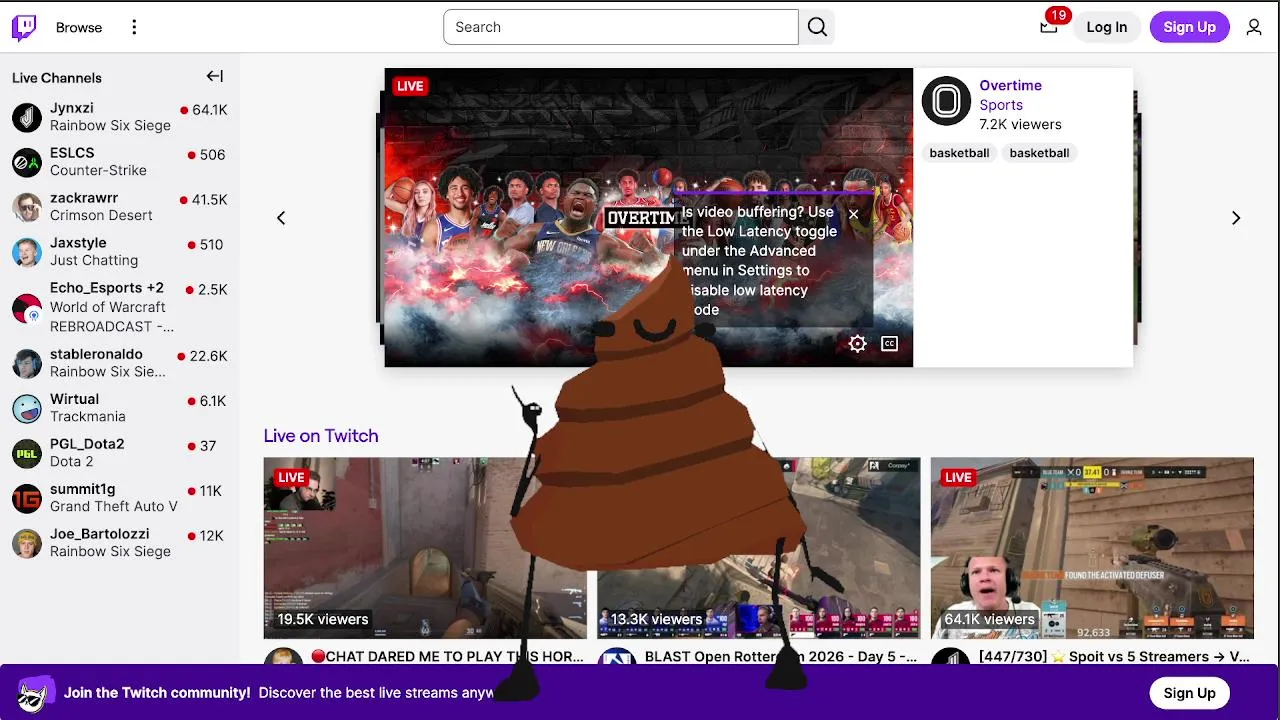Select the second basketball tag
This screenshot has width=1280, height=720.
[x=1039, y=153]
